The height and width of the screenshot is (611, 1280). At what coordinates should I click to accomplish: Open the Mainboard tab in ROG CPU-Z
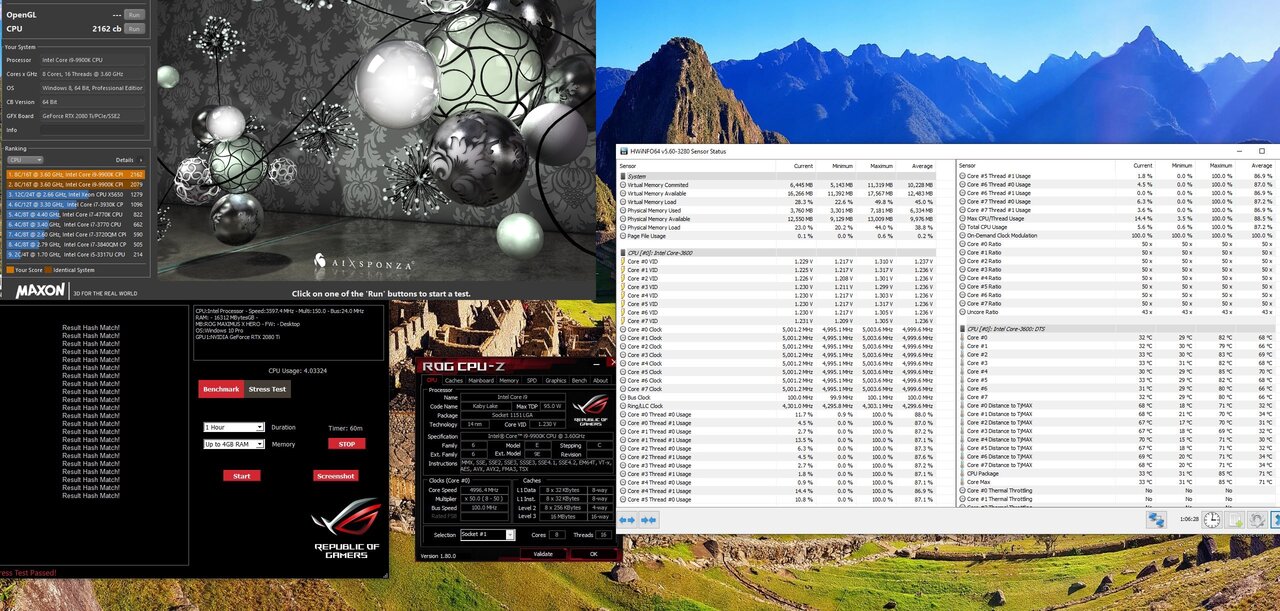[x=481, y=380]
